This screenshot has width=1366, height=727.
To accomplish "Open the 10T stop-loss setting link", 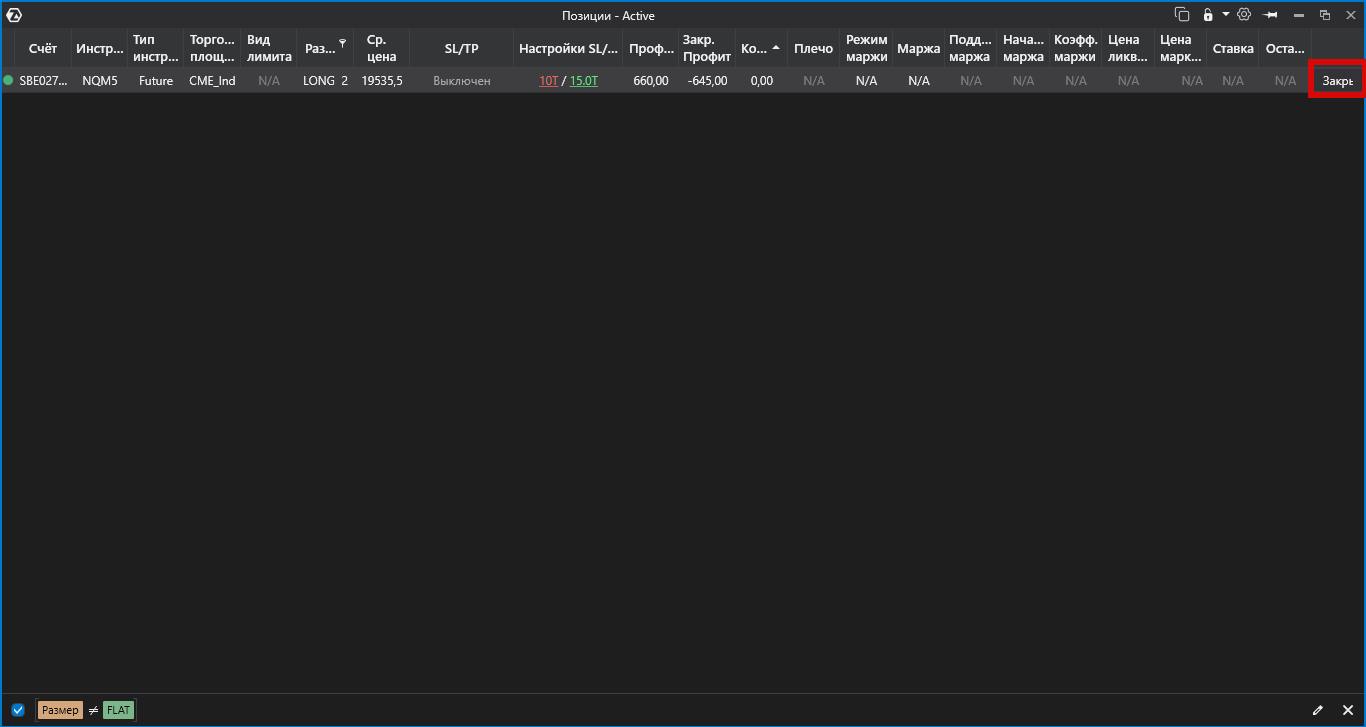I will click(x=548, y=81).
